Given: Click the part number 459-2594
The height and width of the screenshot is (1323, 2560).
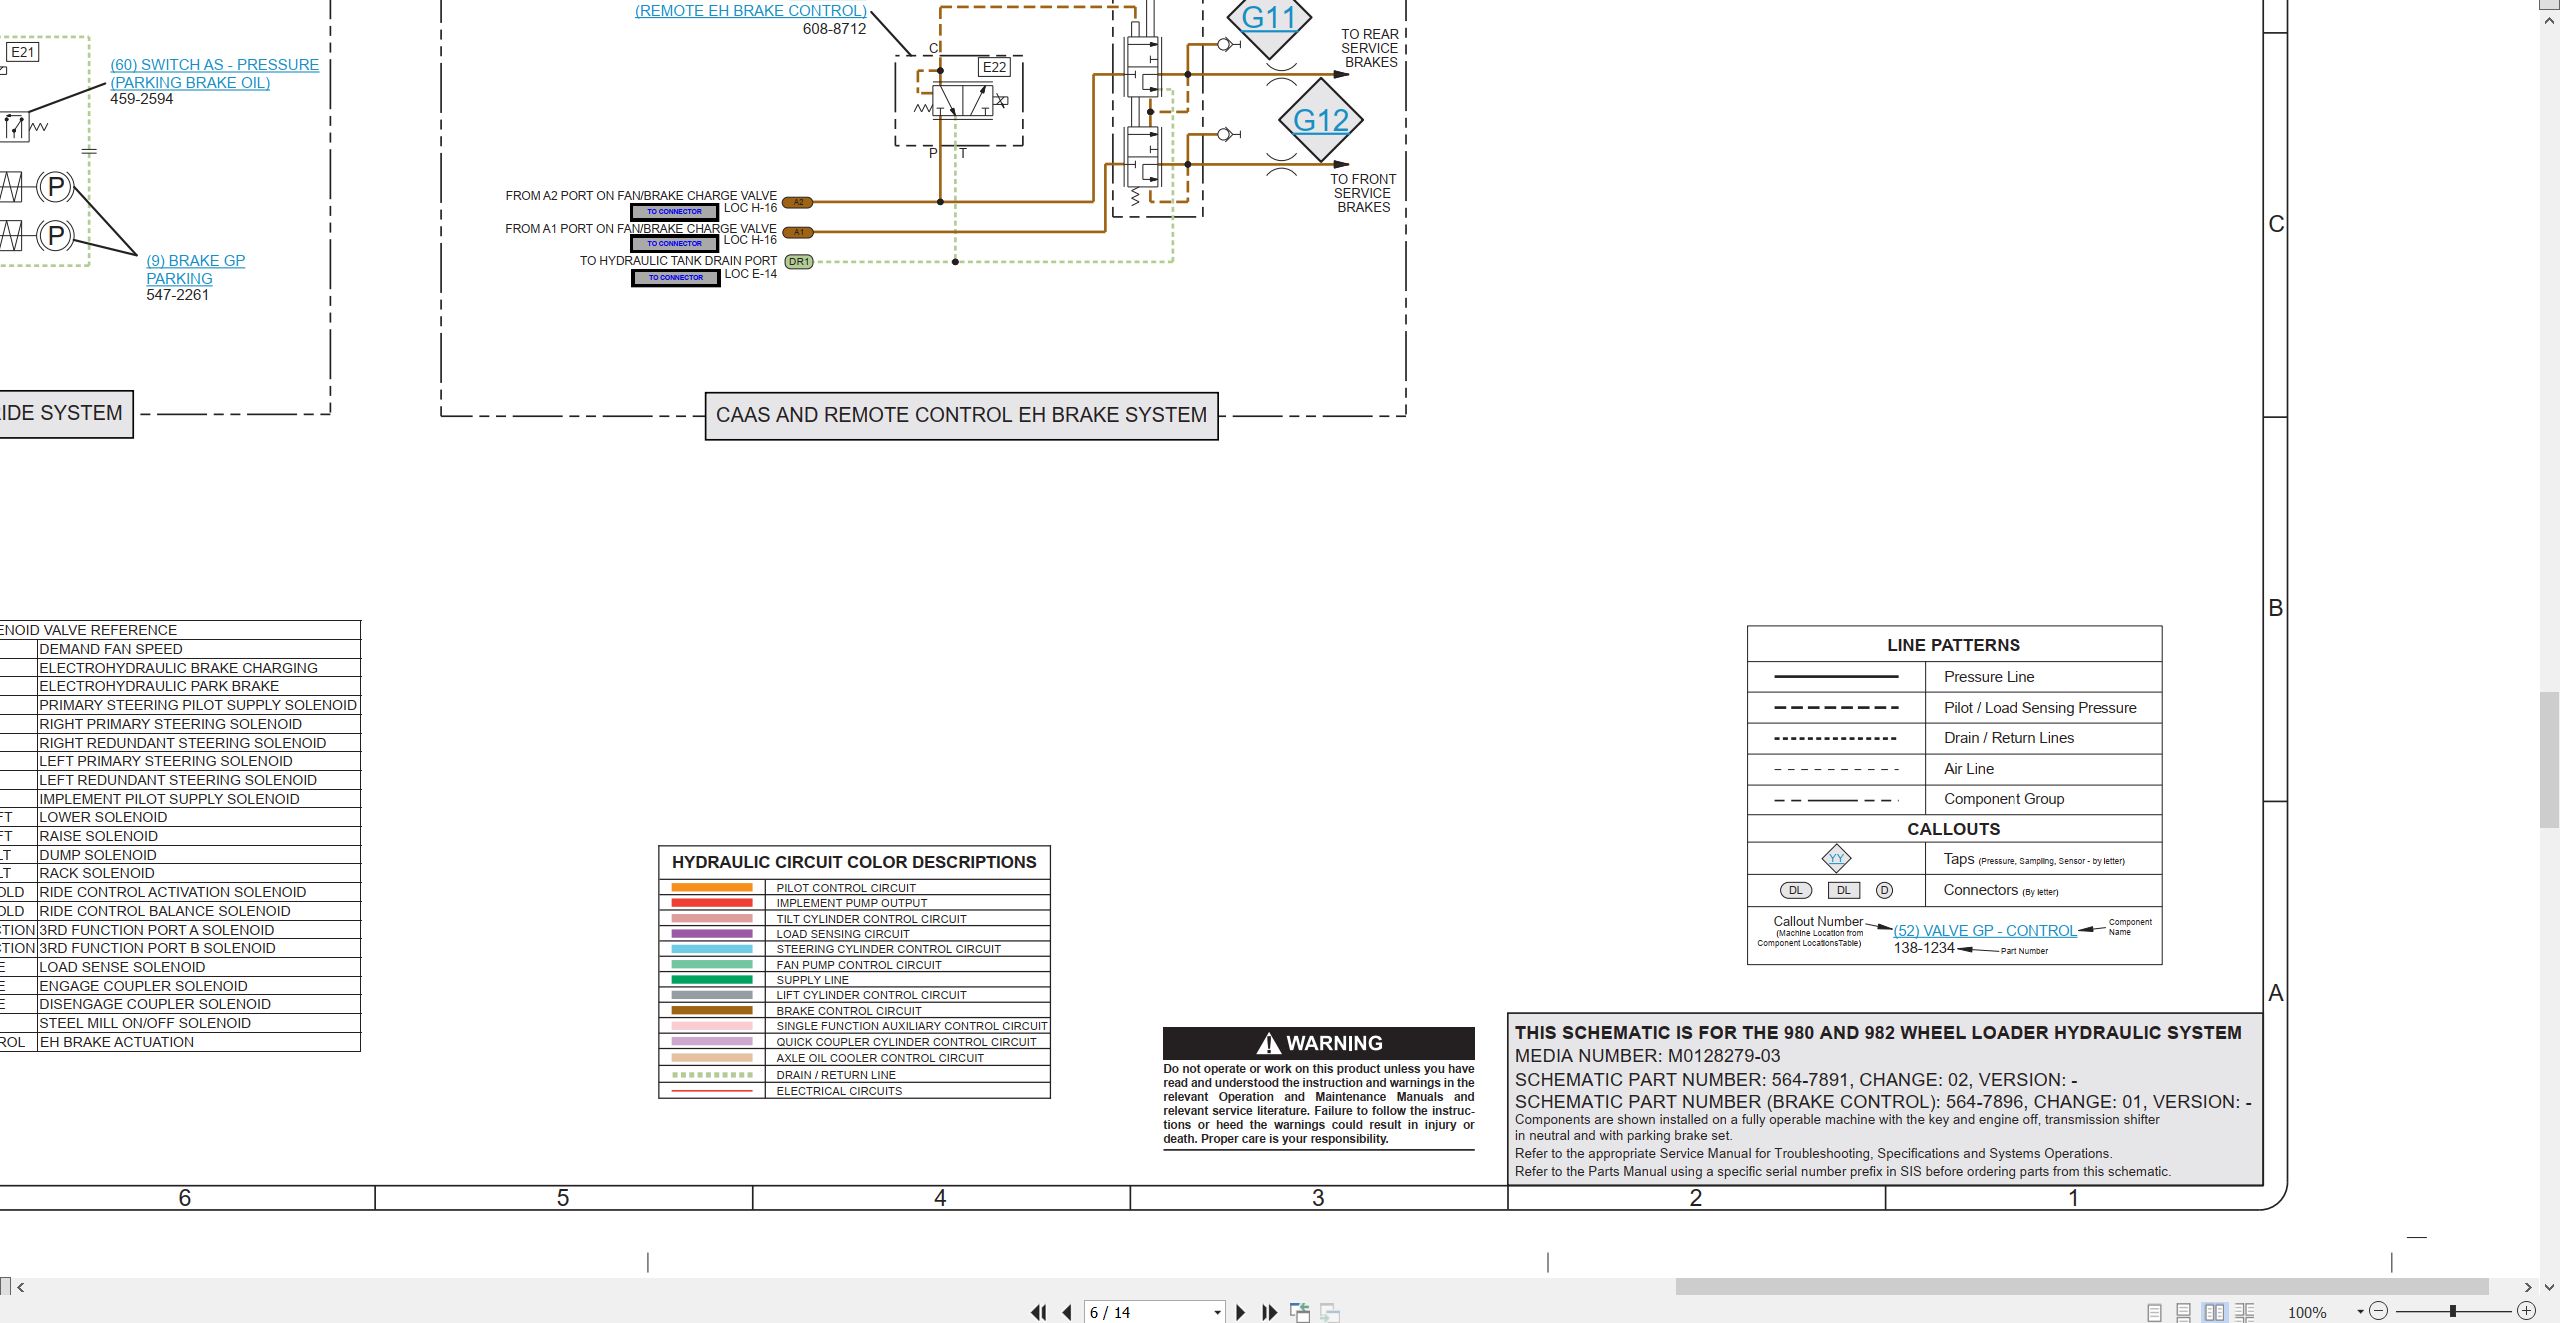Looking at the screenshot, I should 142,99.
